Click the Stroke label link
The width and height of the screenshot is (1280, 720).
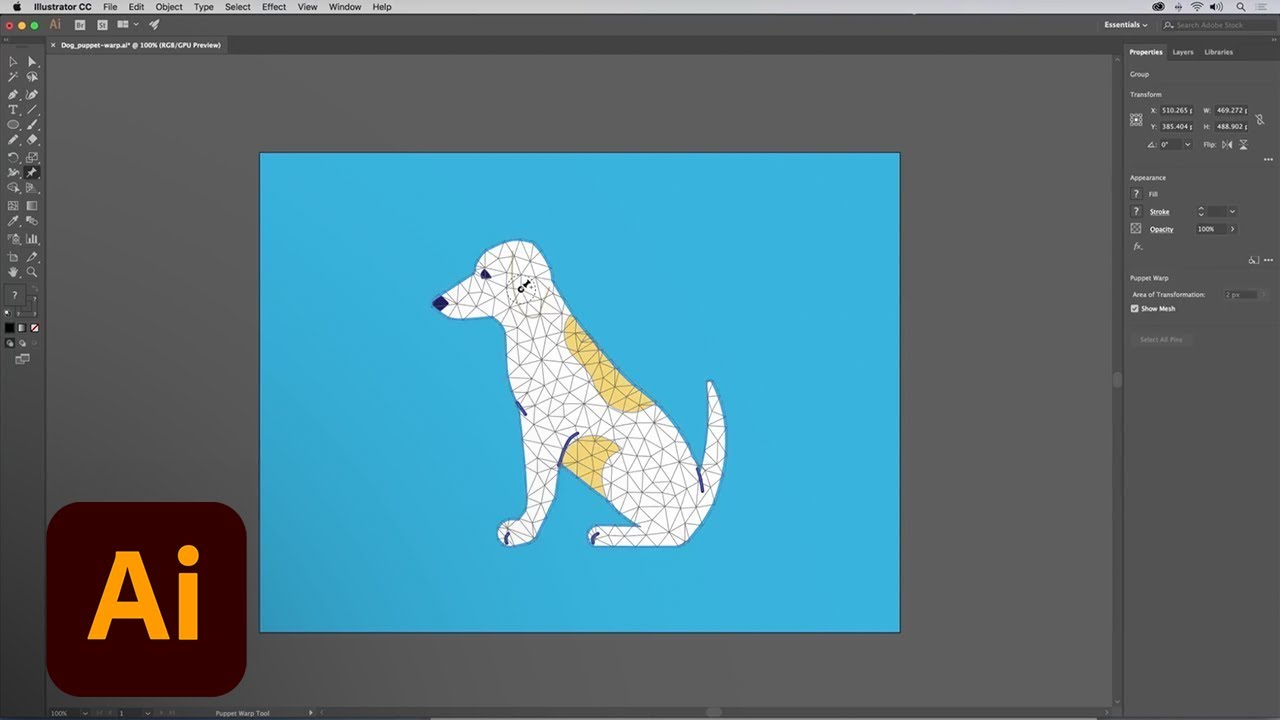click(1159, 211)
